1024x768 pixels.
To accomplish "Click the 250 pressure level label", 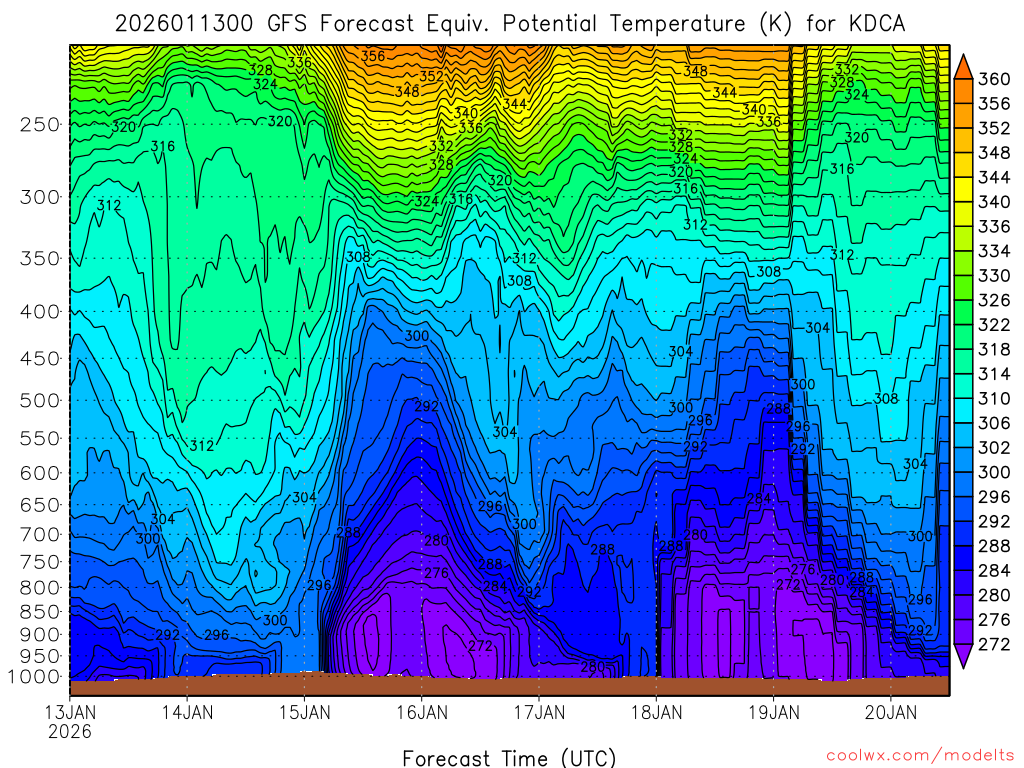I will point(40,124).
